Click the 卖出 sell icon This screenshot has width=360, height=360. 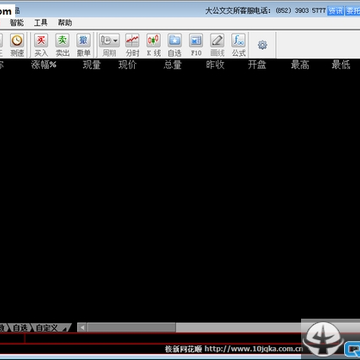(x=62, y=41)
